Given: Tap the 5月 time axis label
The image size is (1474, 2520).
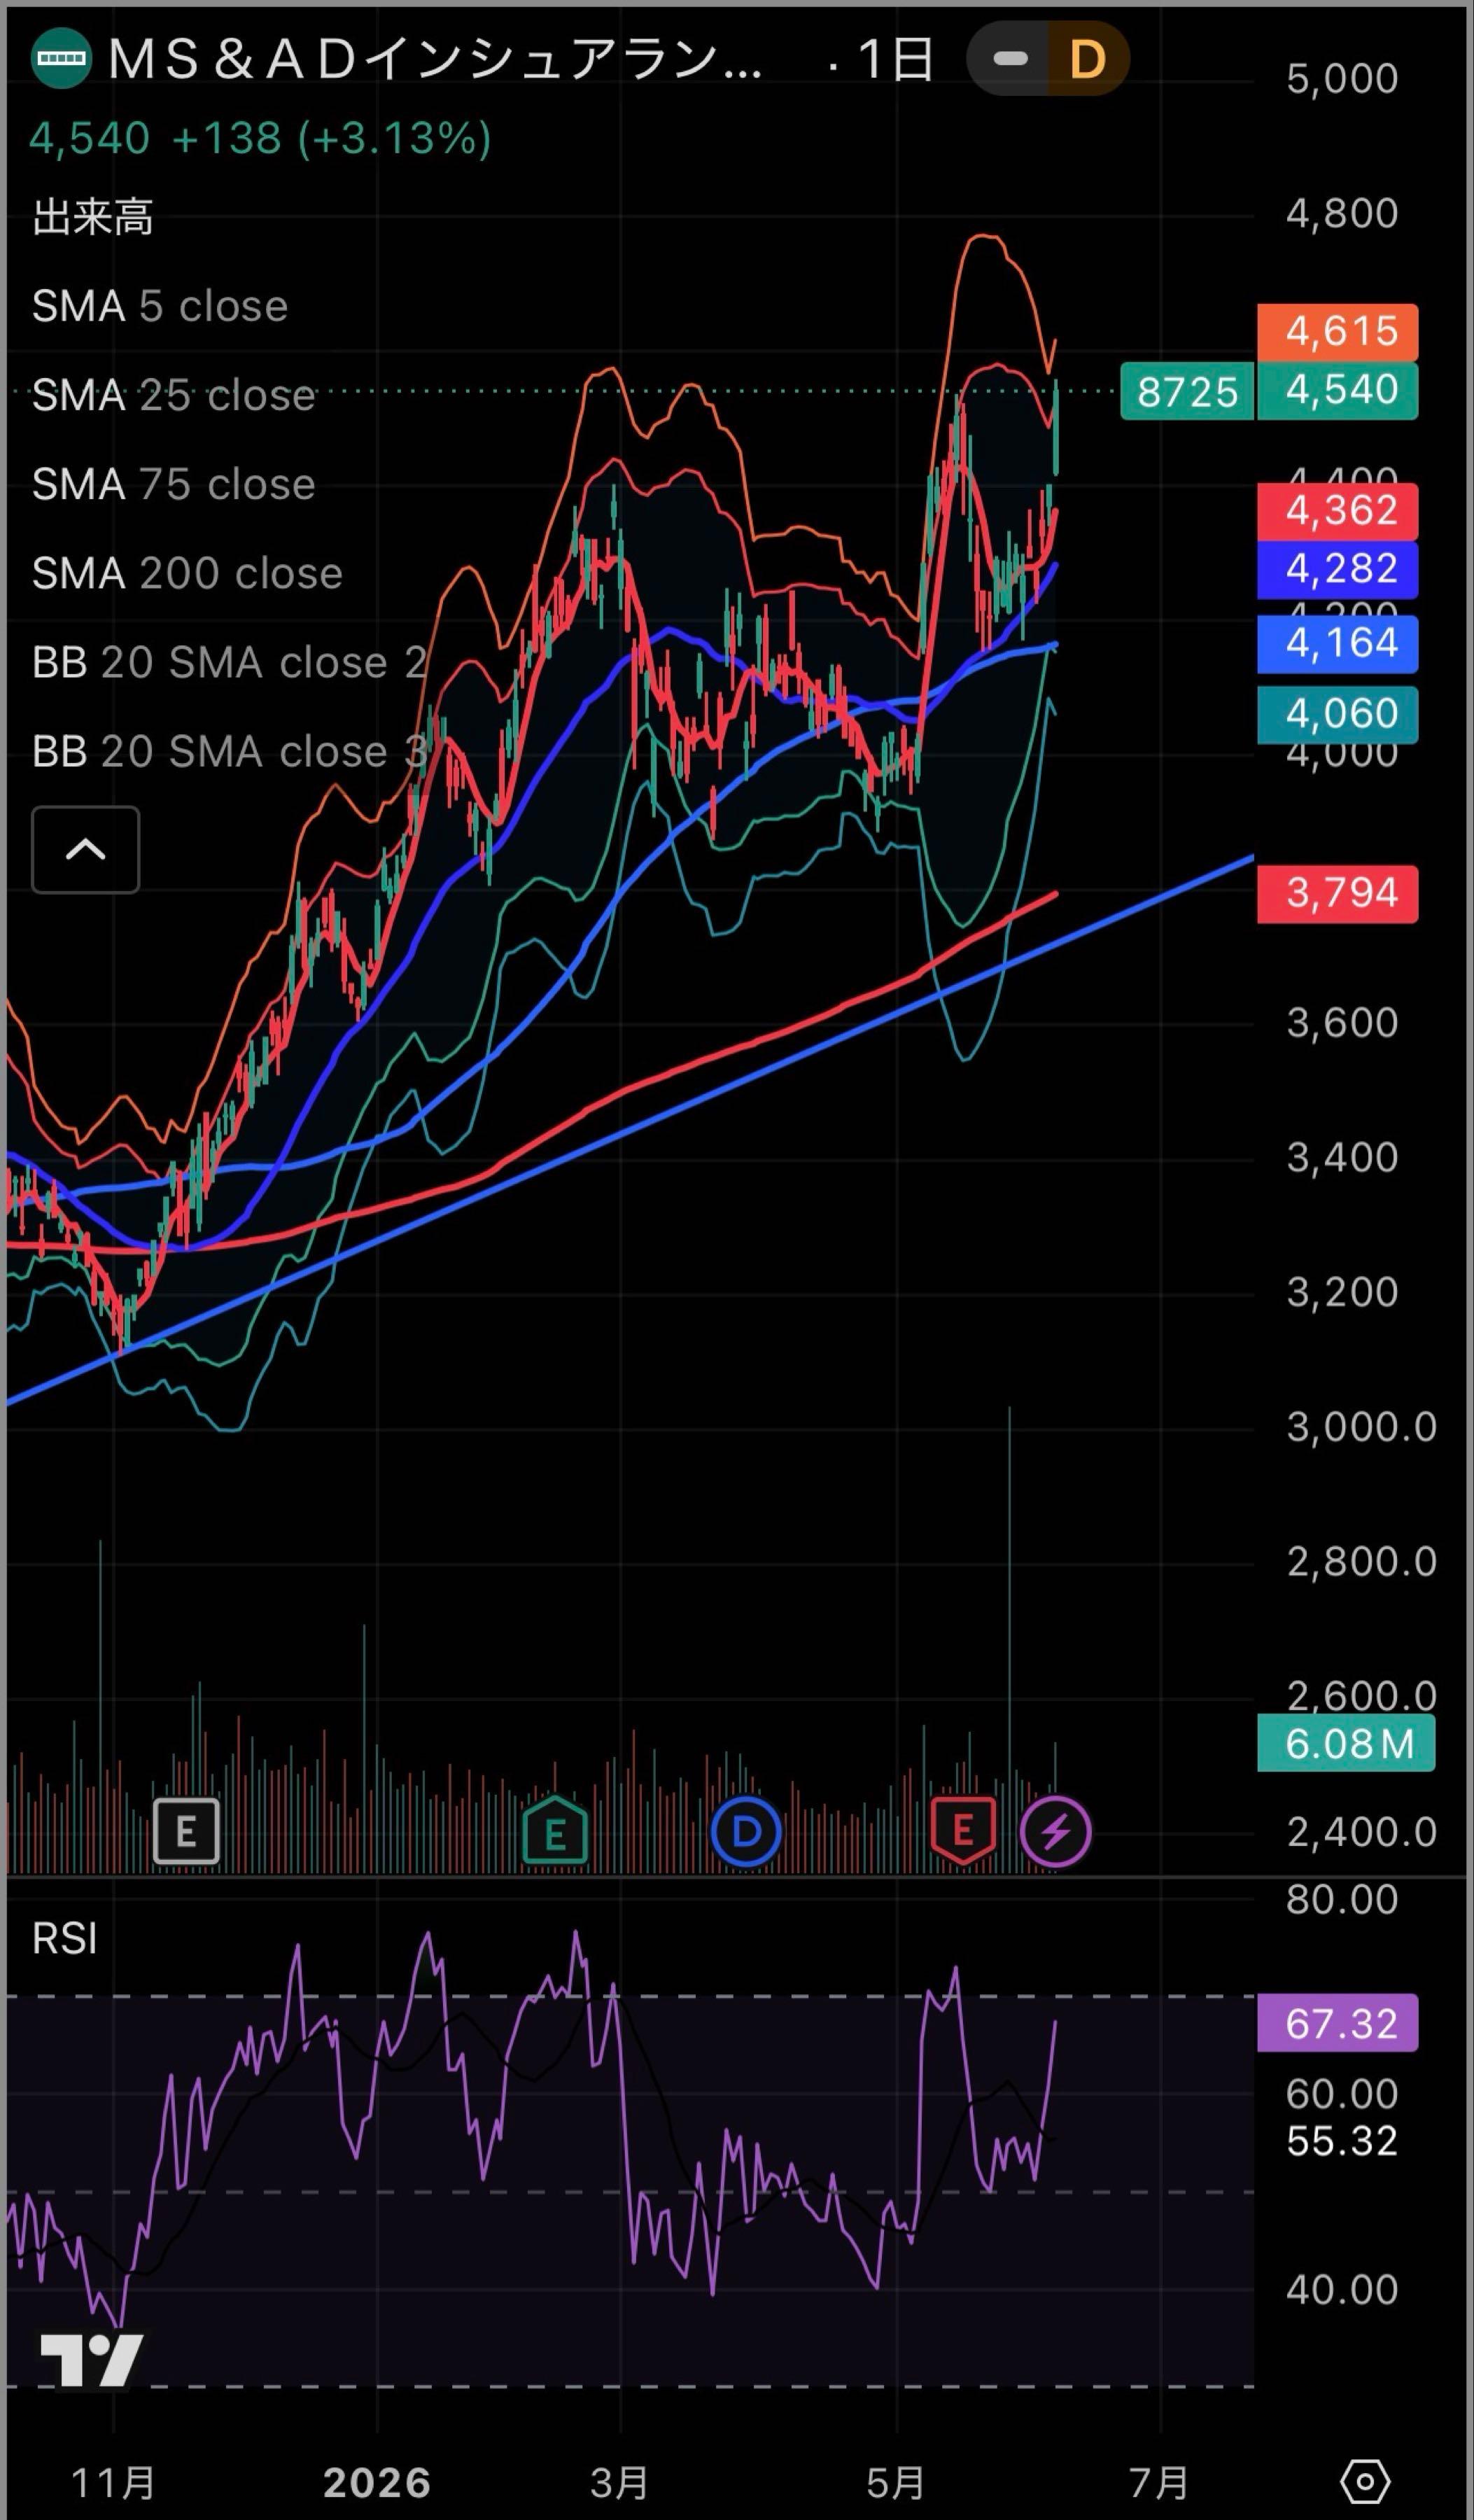Looking at the screenshot, I should [x=896, y=2483].
